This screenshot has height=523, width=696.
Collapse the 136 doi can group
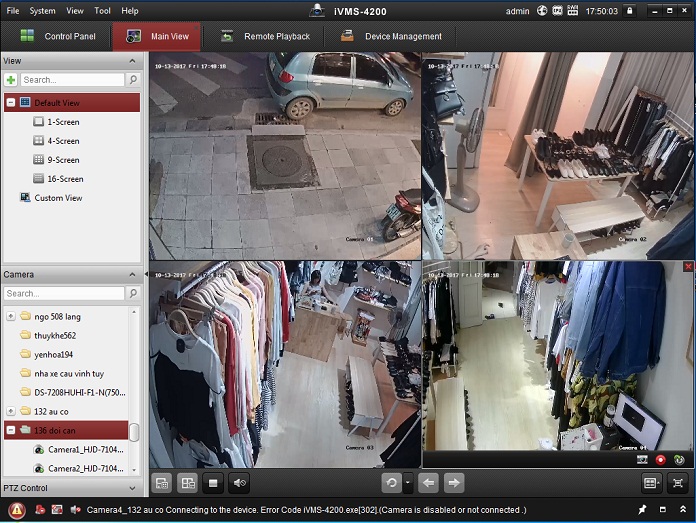point(11,430)
